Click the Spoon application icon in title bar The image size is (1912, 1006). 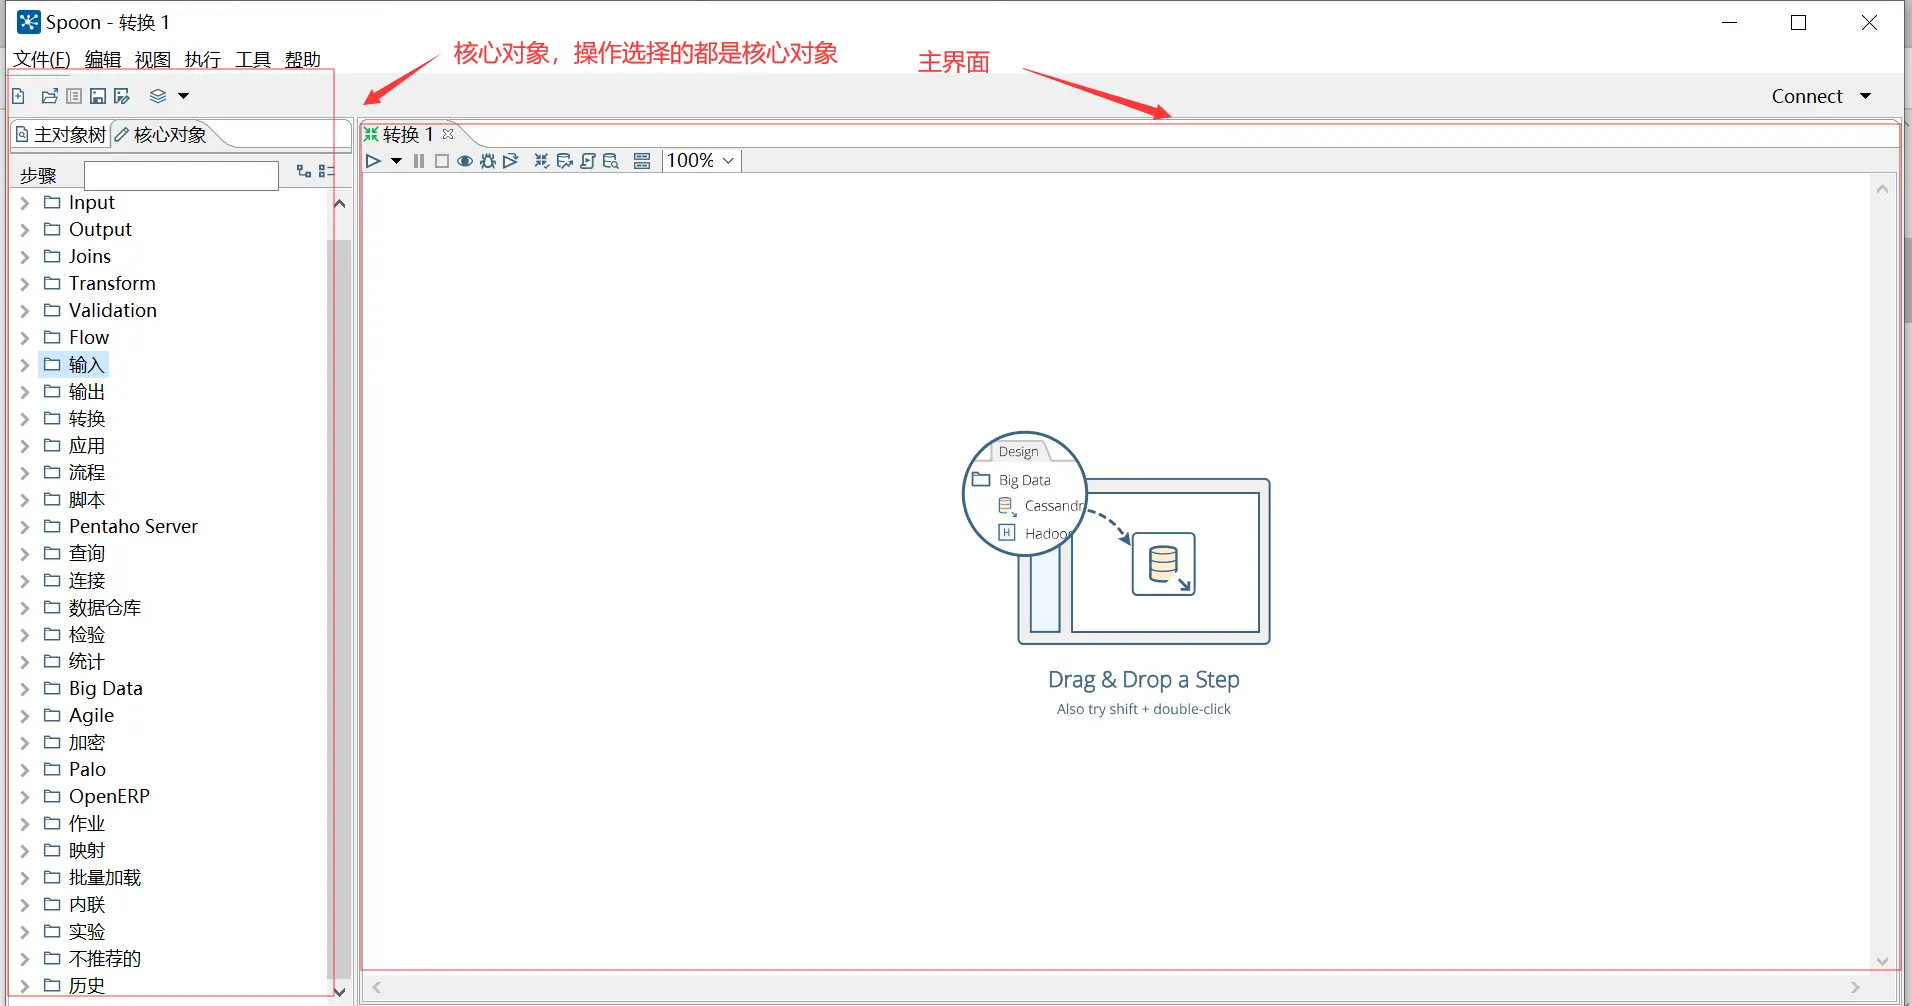29,22
